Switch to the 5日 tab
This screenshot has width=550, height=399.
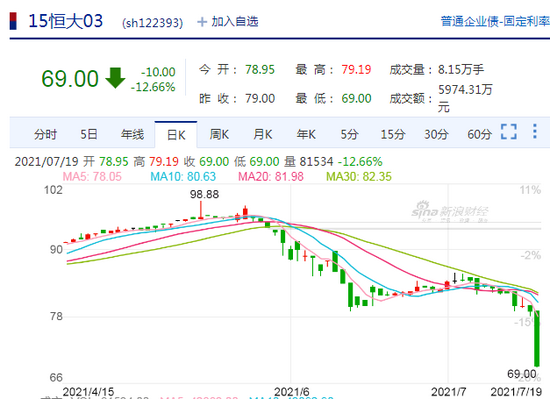click(88, 134)
